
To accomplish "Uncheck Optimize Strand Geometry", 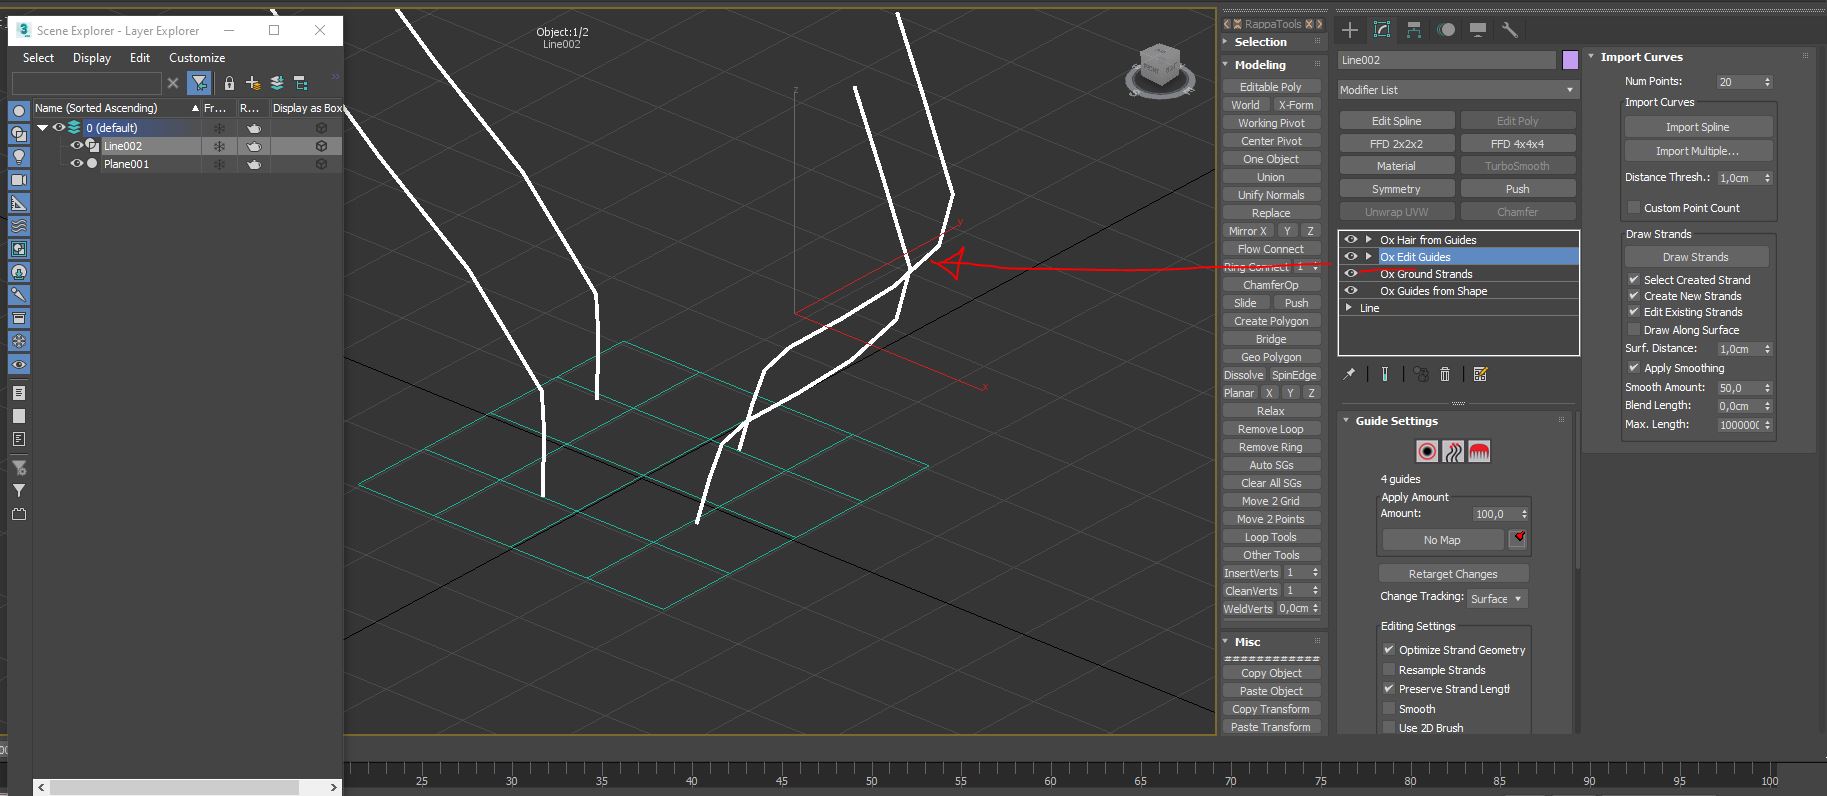I will [x=1389, y=649].
